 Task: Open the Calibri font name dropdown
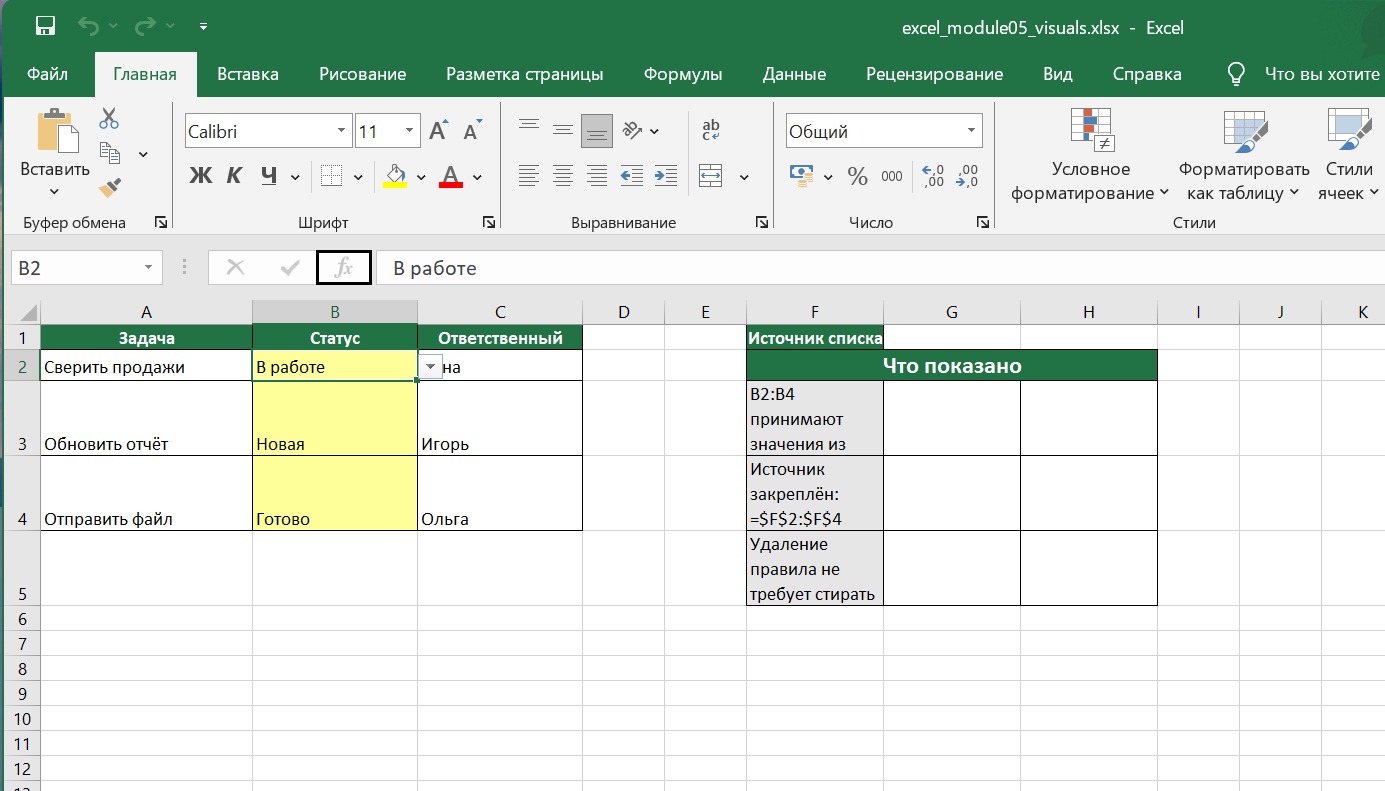[343, 131]
